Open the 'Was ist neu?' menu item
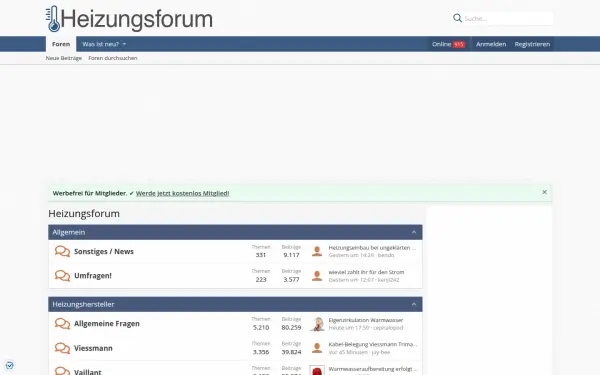The width and height of the screenshot is (600, 375). coord(100,44)
